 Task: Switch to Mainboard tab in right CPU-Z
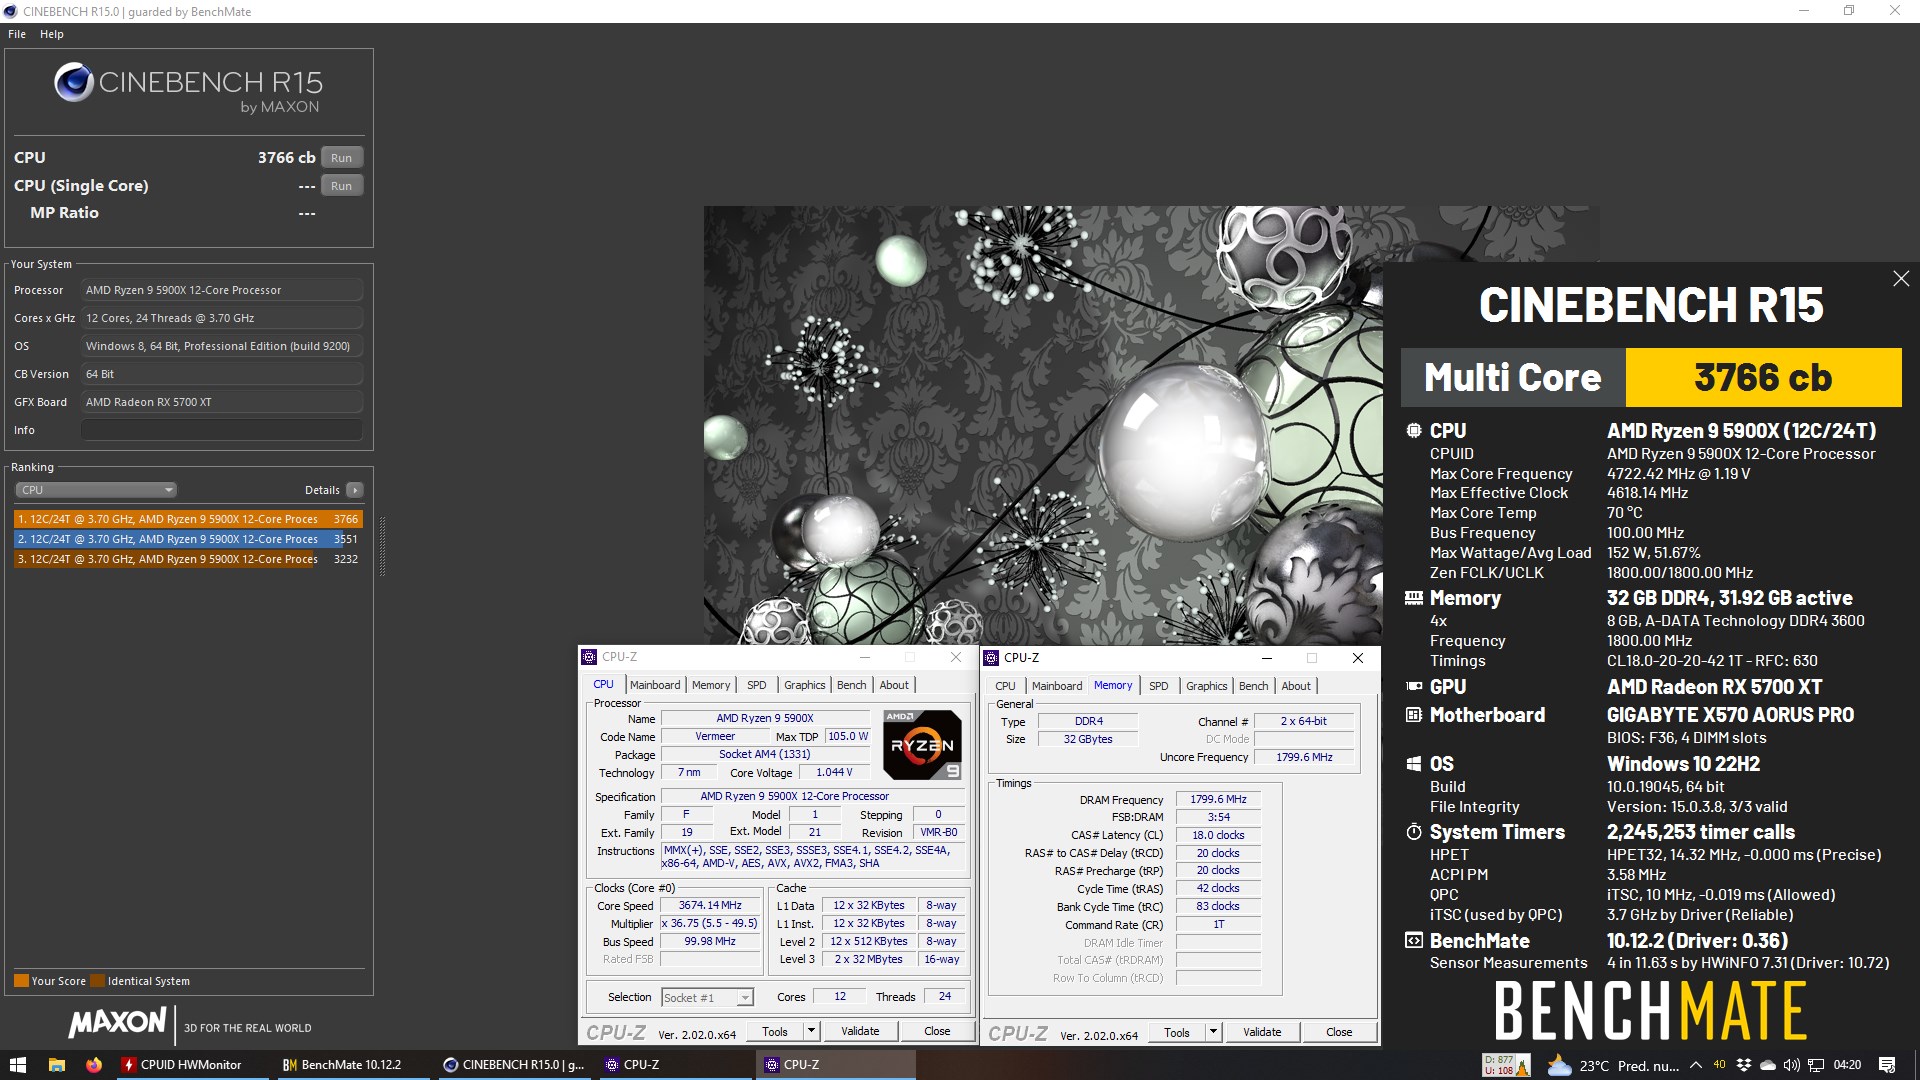[1057, 686]
